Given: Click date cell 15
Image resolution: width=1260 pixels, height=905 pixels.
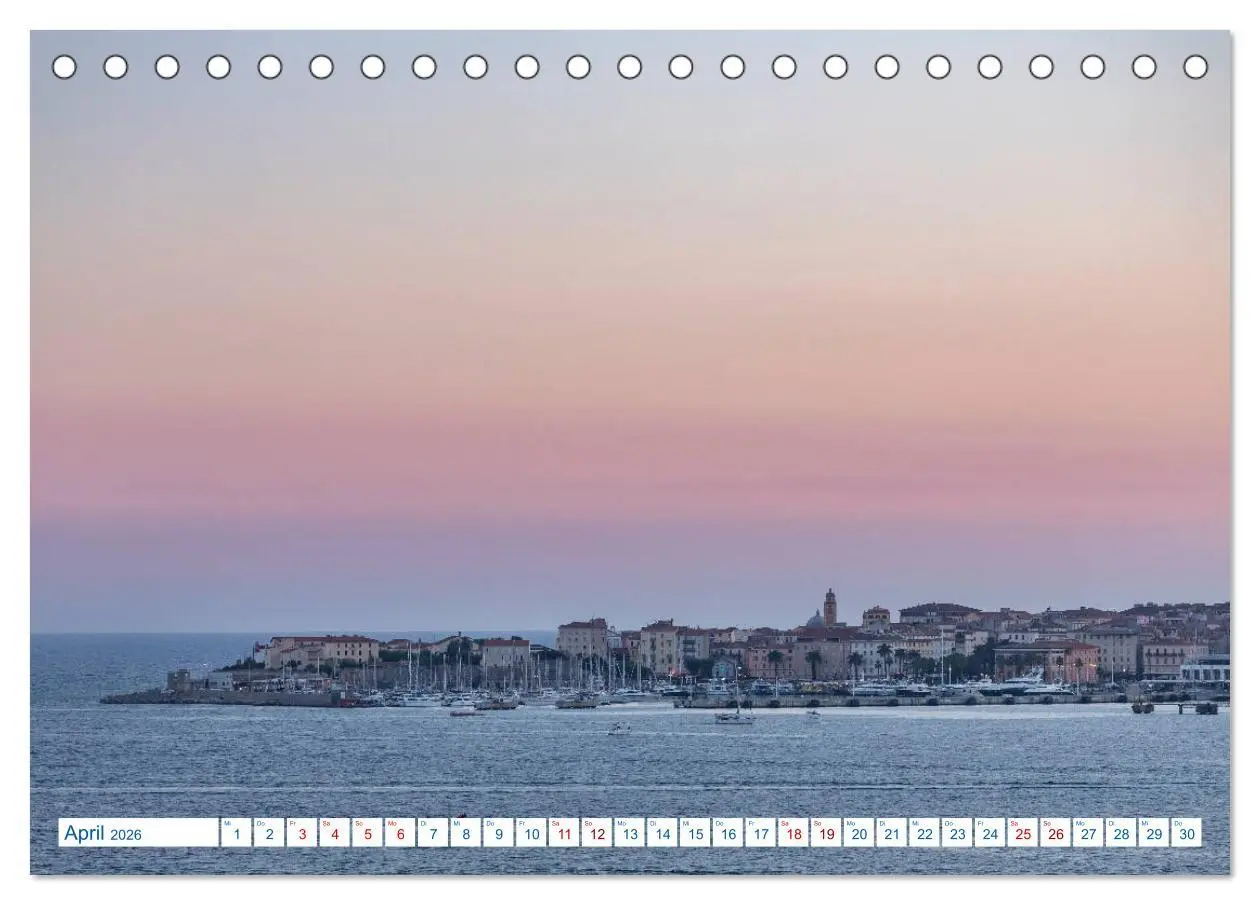Looking at the screenshot, I should [x=695, y=833].
